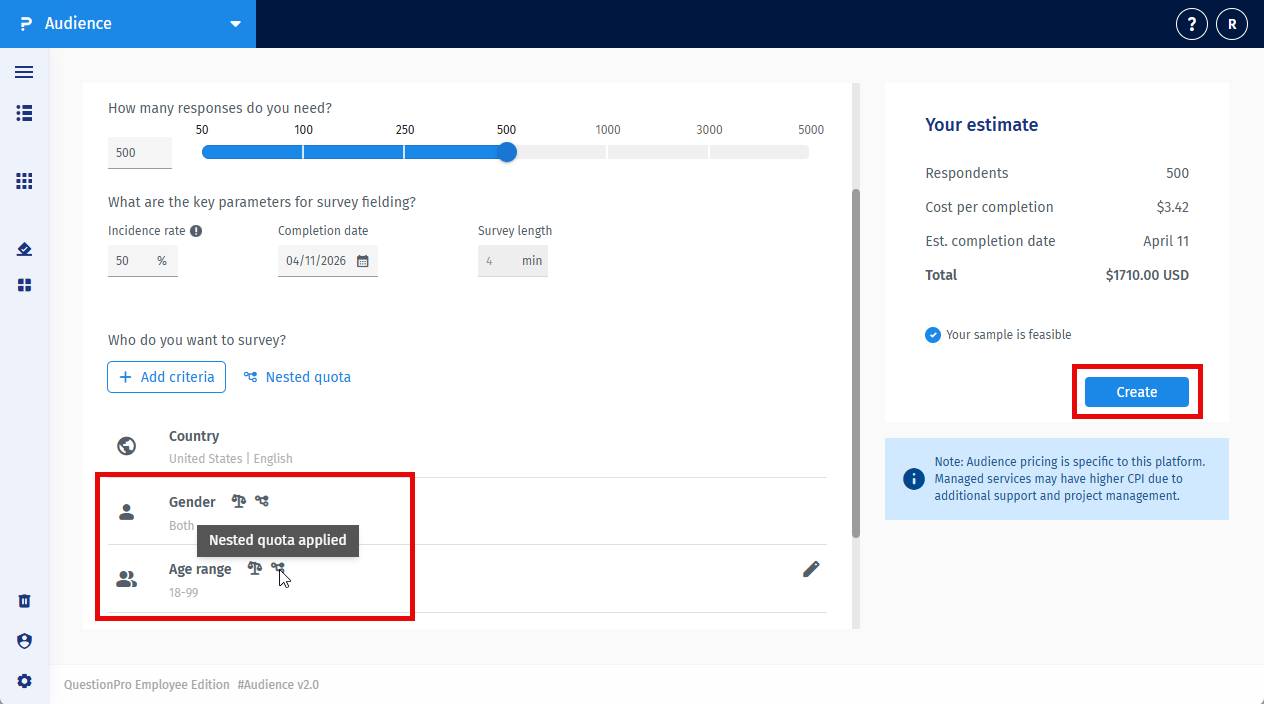Click the shield account icon in sidebar
The width and height of the screenshot is (1264, 704).
coord(24,641)
